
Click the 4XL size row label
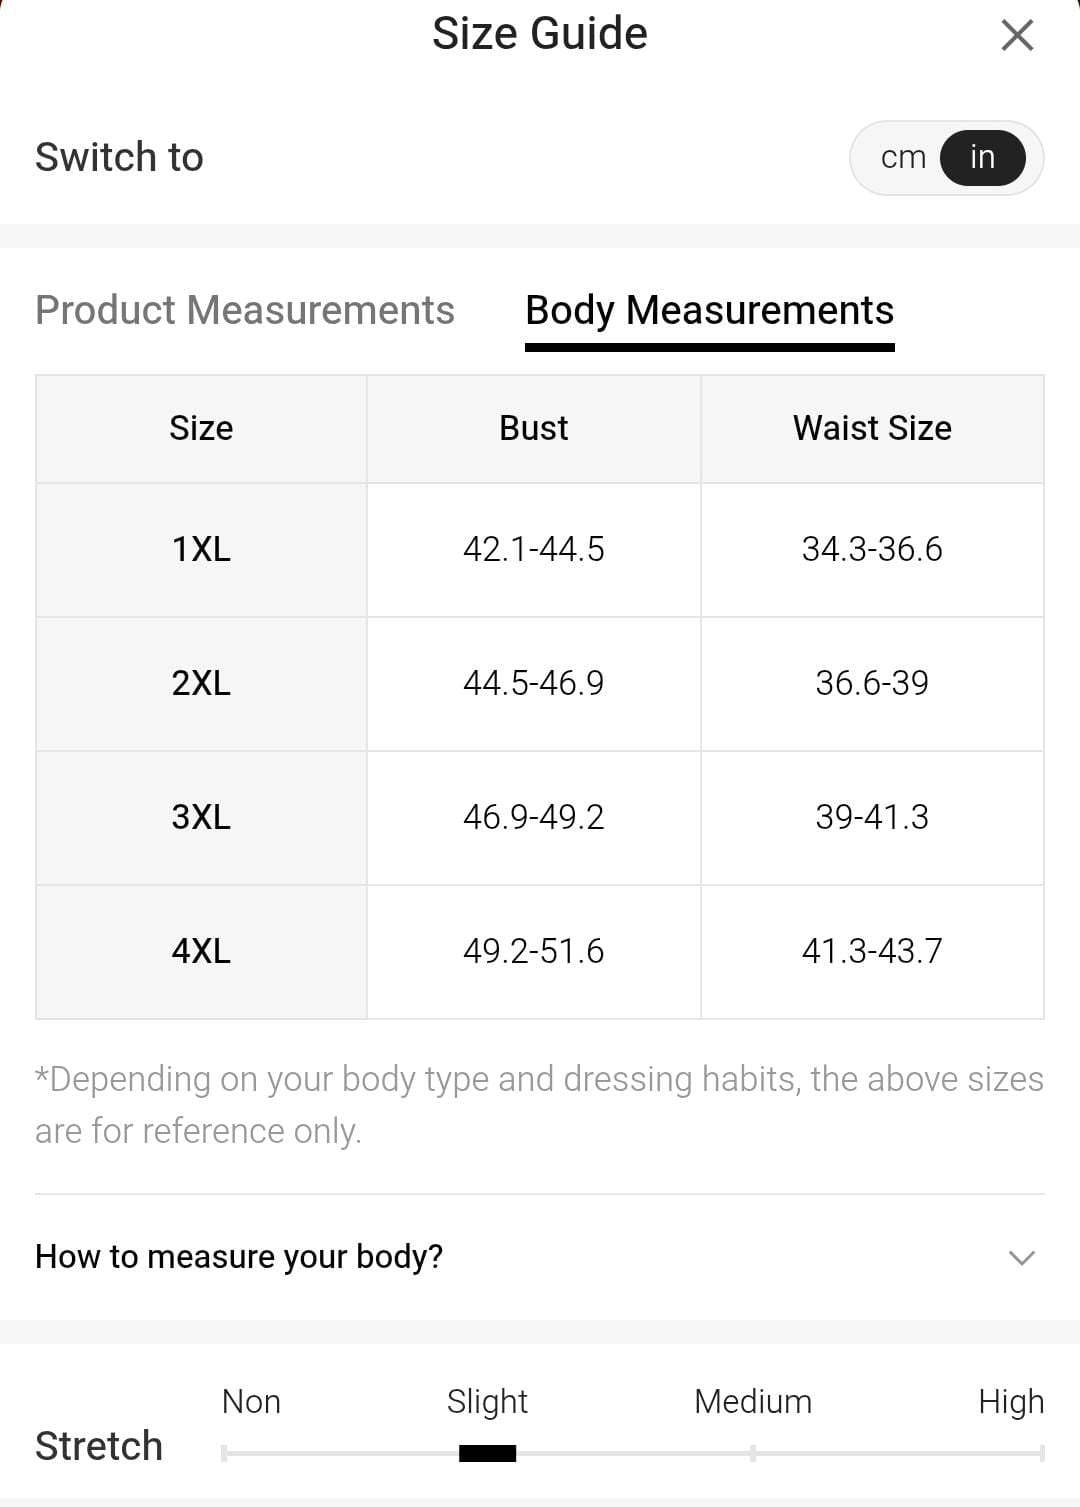point(201,951)
